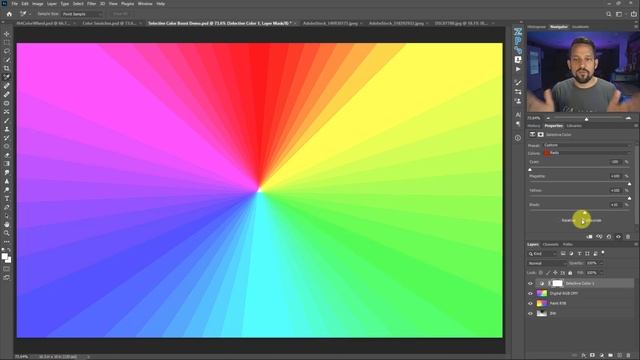The height and width of the screenshot is (360, 640).
Task: Create a new group folder icon
Action: tap(611, 356)
